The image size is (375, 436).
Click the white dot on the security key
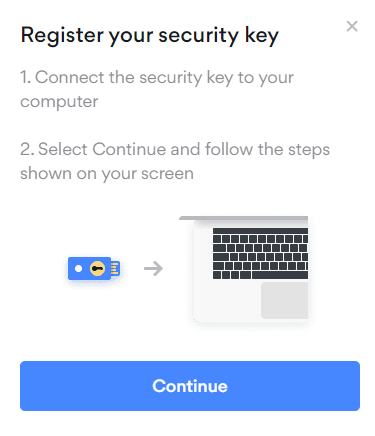pos(78,268)
